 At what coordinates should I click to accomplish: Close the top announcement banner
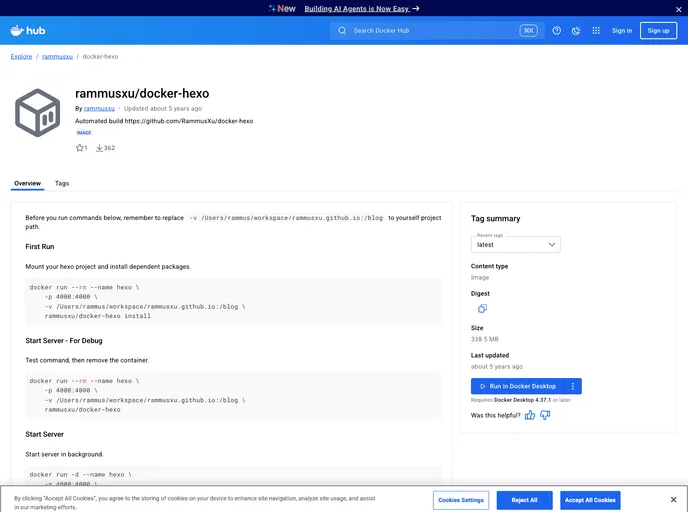[678, 9]
